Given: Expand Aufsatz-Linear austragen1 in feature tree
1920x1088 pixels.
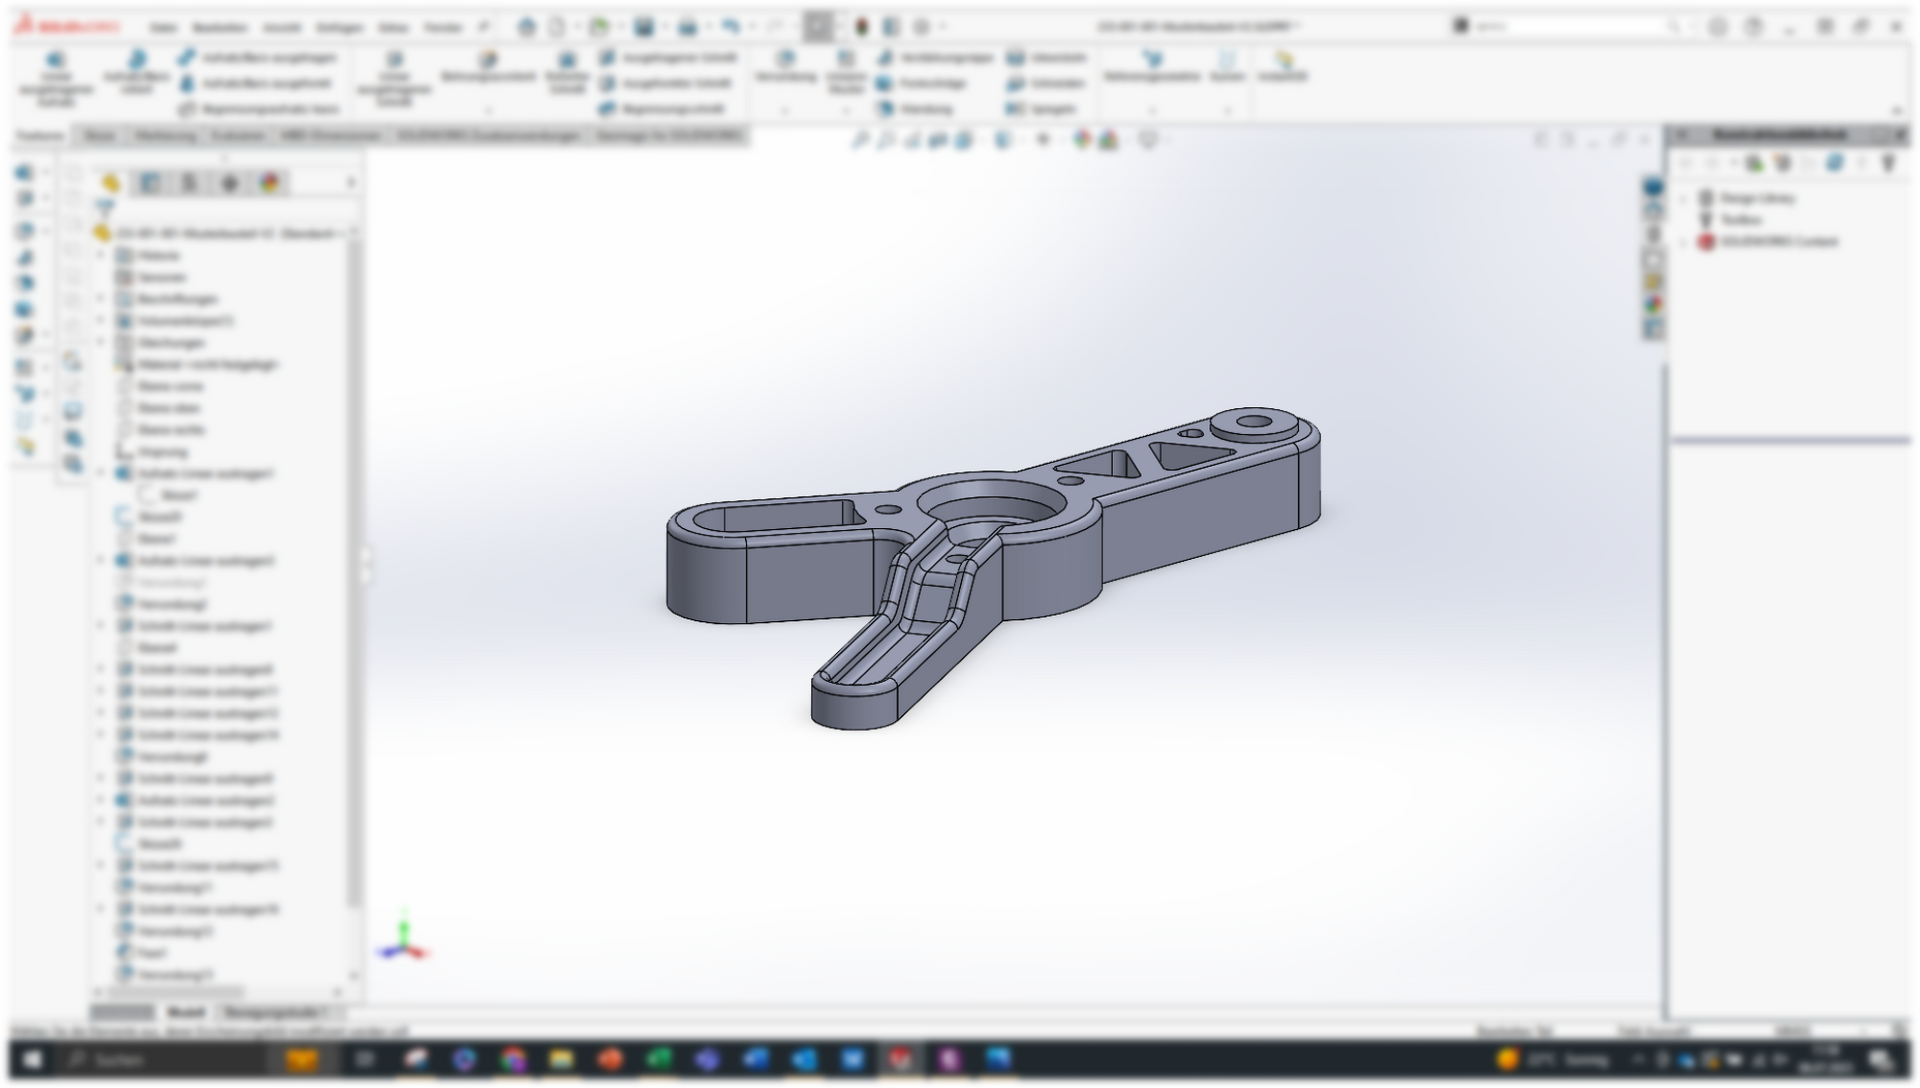Looking at the screenshot, I should pyautogui.click(x=100, y=473).
